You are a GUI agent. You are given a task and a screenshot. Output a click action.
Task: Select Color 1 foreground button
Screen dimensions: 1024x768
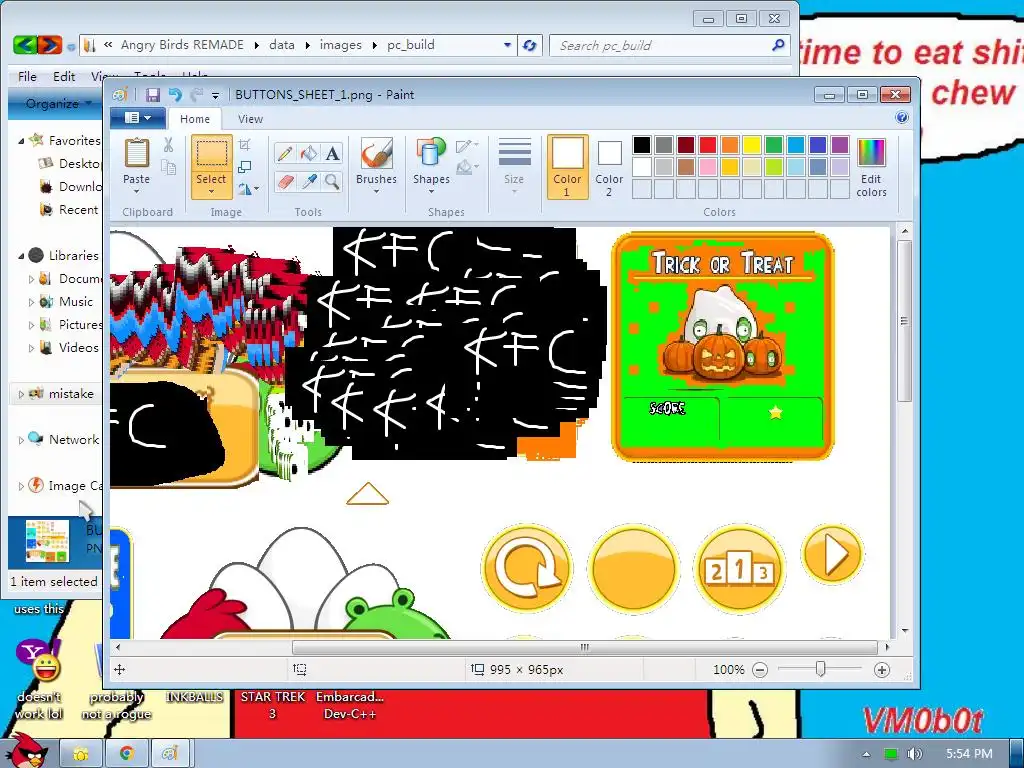coord(567,167)
